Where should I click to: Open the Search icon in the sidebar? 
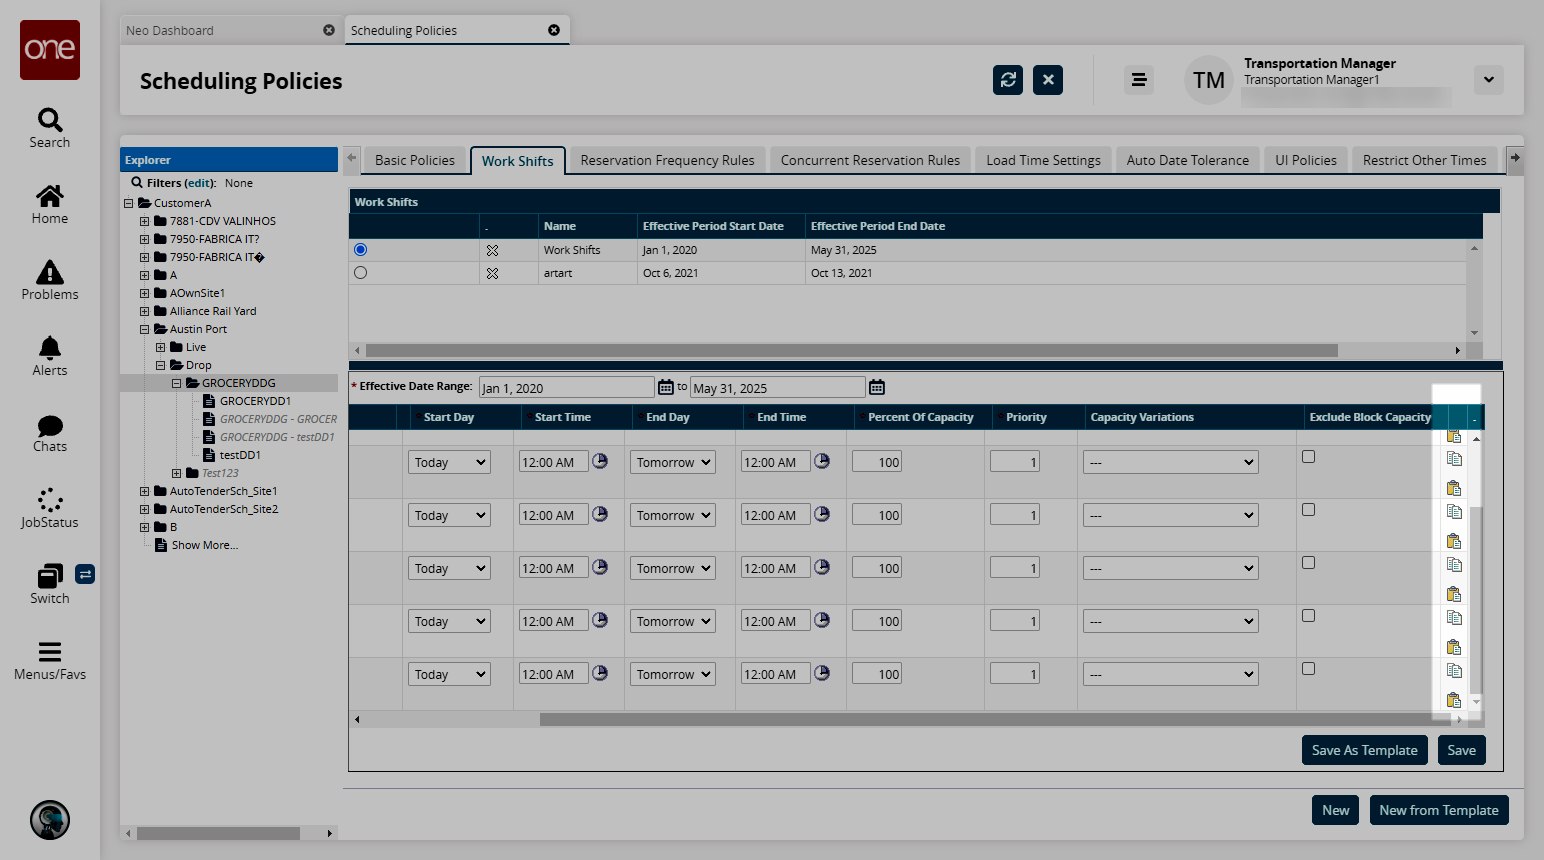(x=50, y=121)
